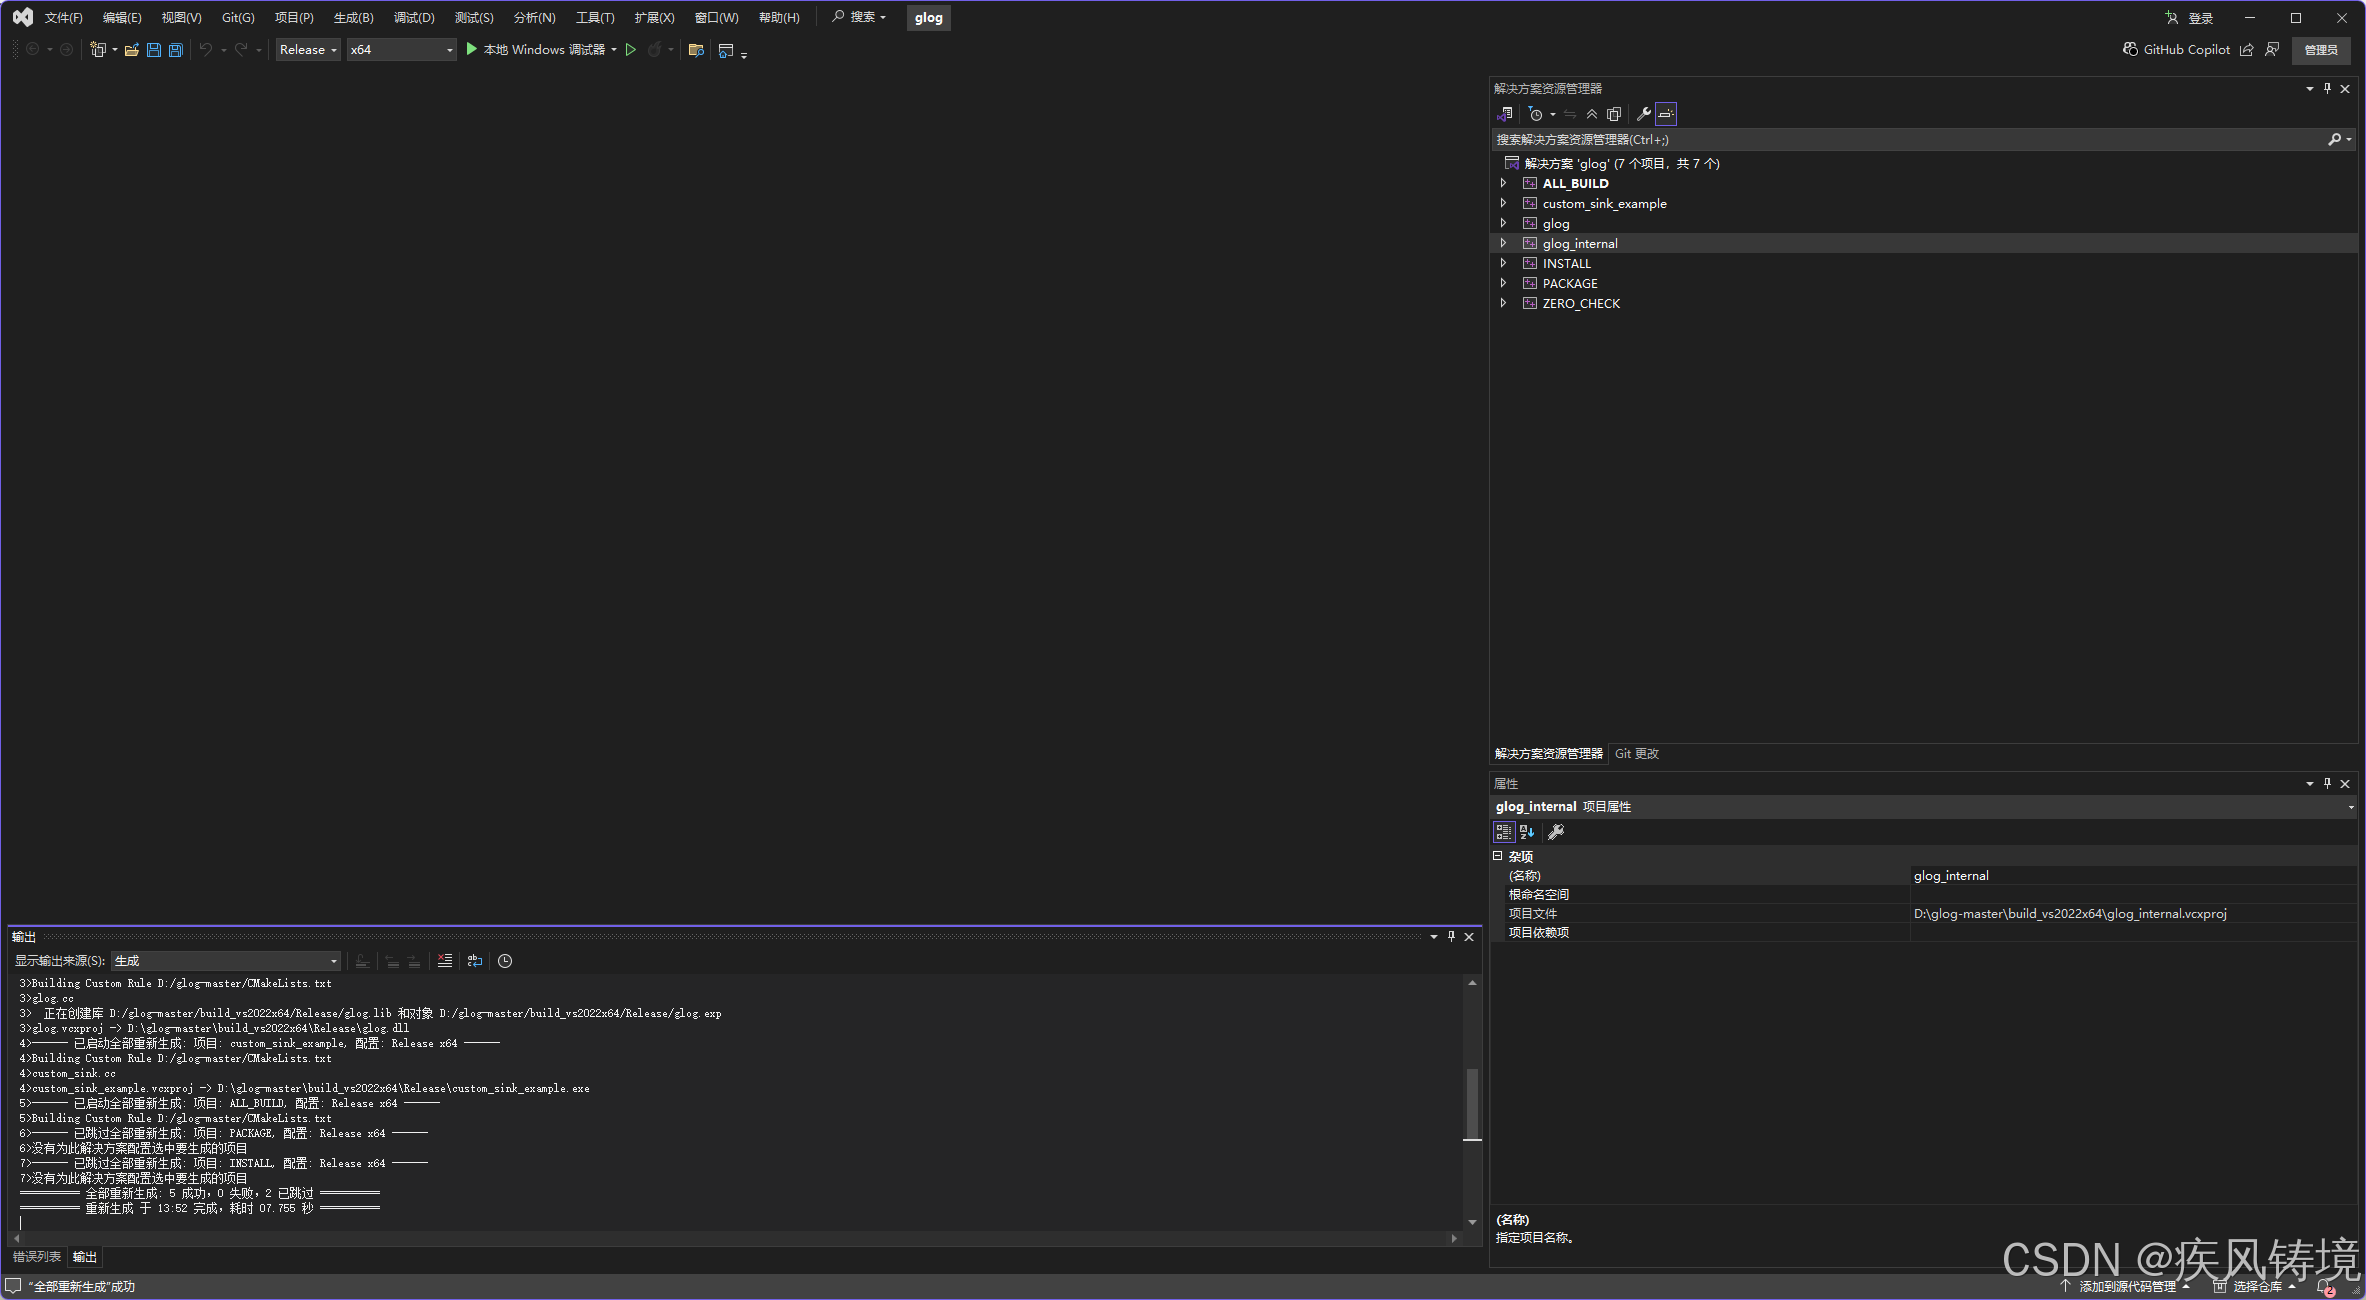Image resolution: width=2366 pixels, height=1300 pixels.
Task: Open GitHub Copilot from the title bar
Action: tap(2177, 50)
